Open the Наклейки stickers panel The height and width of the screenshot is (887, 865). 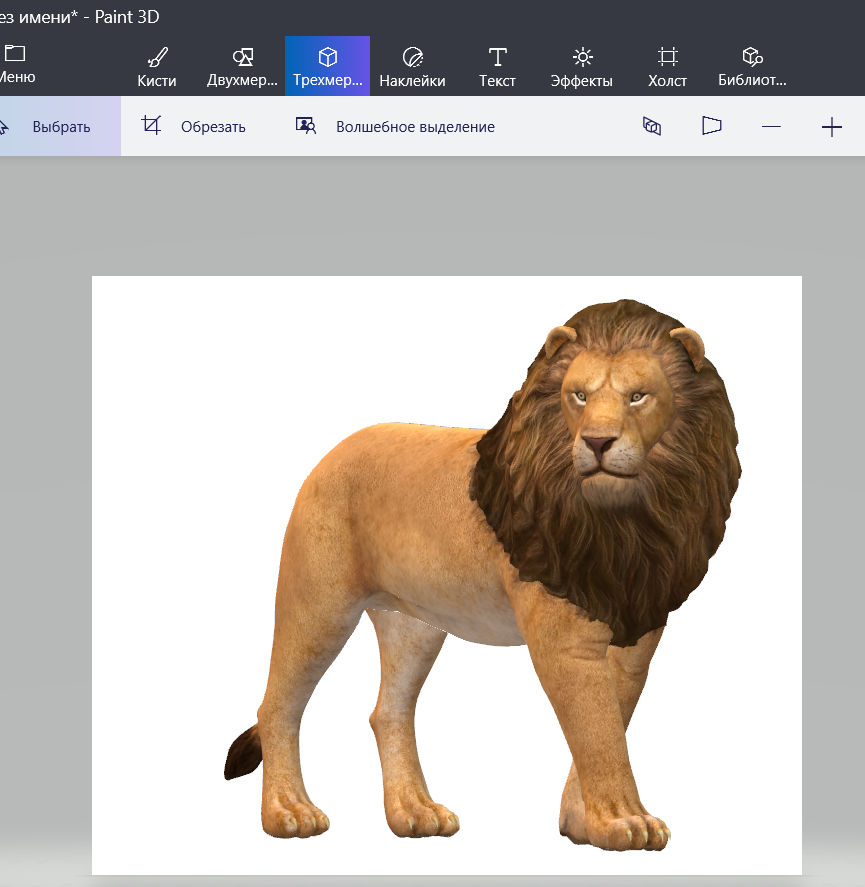coord(412,66)
